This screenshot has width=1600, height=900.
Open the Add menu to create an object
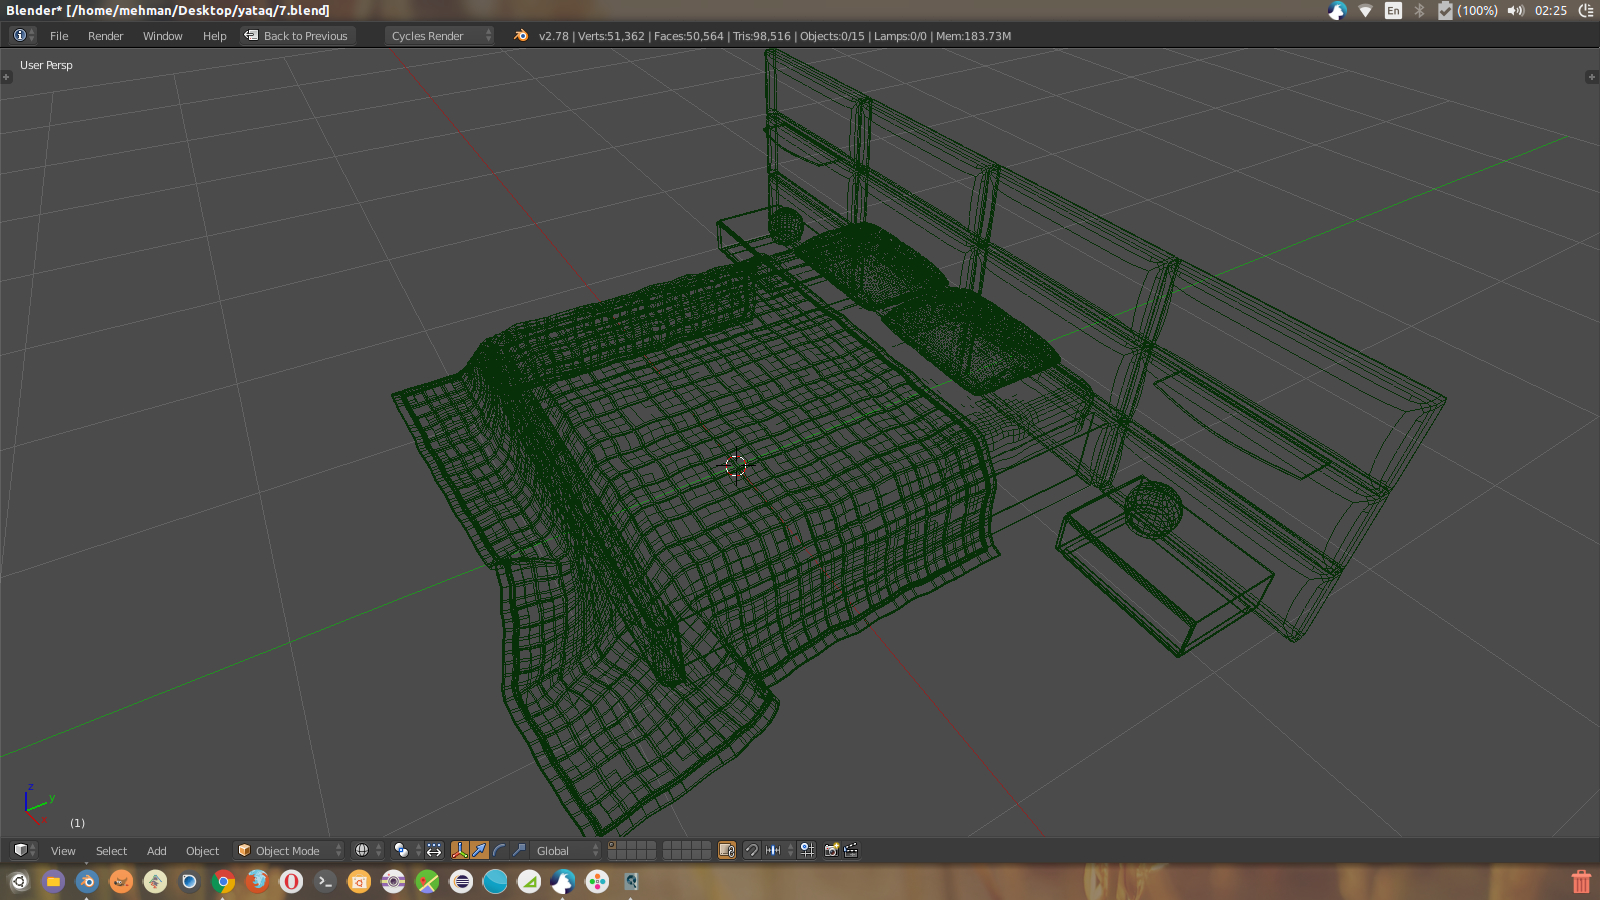(156, 850)
